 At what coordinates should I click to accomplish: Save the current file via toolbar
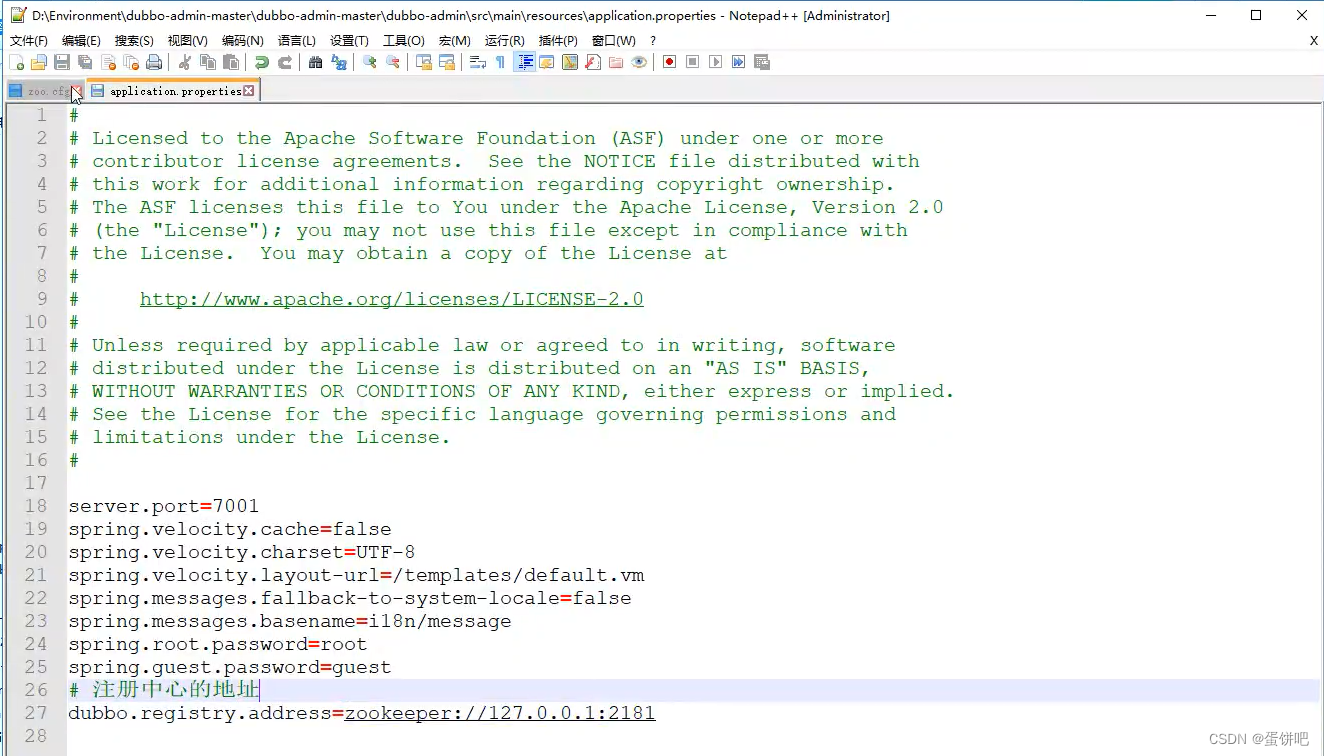(x=62, y=62)
